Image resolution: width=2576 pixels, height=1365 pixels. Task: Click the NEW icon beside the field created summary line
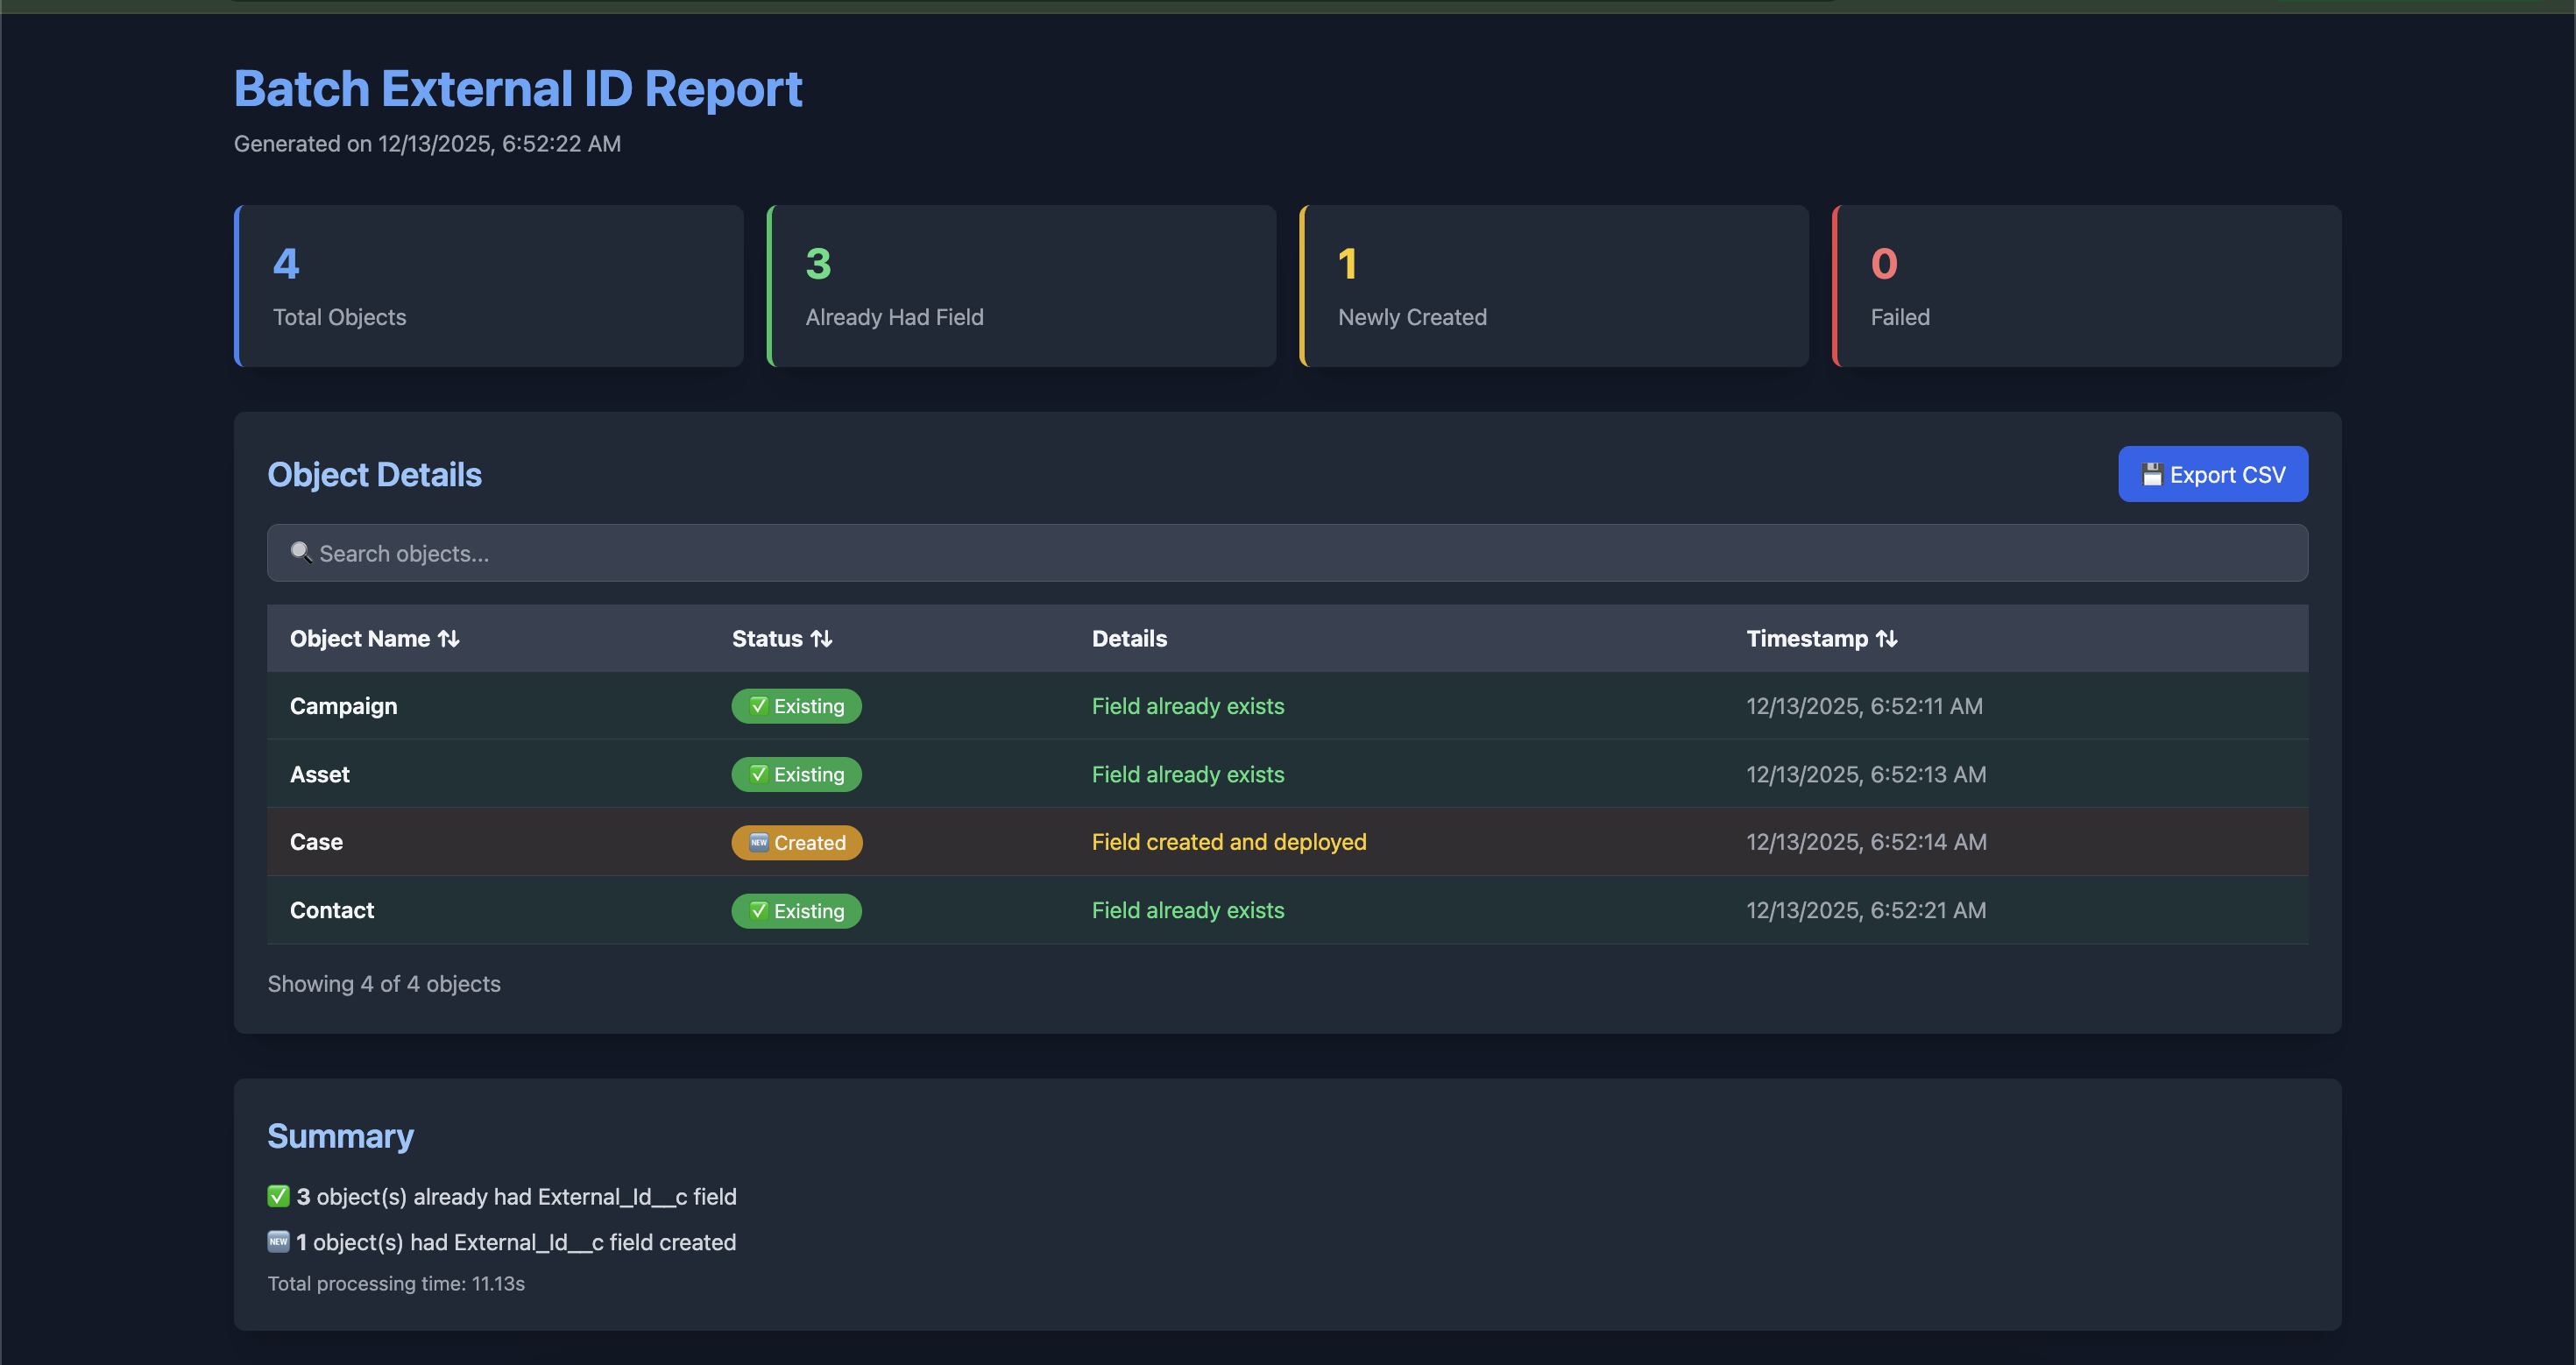coord(277,1241)
